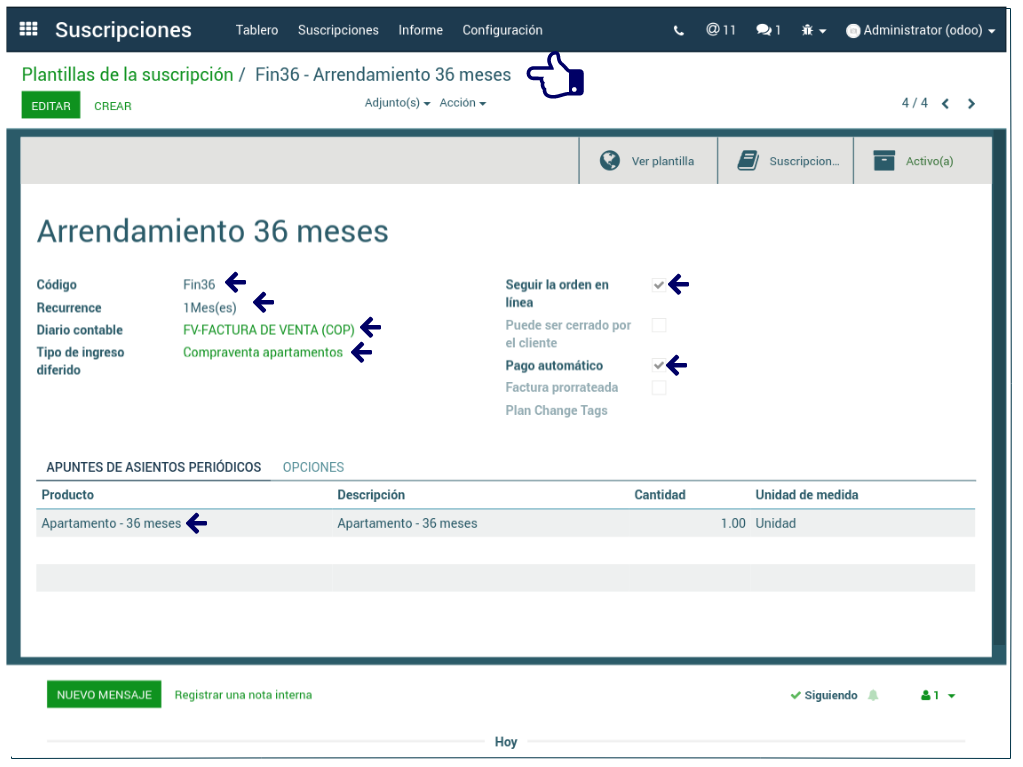Viewport: 1023px width, 767px height.
Task: Go to the next record arrow
Action: pos(971,104)
